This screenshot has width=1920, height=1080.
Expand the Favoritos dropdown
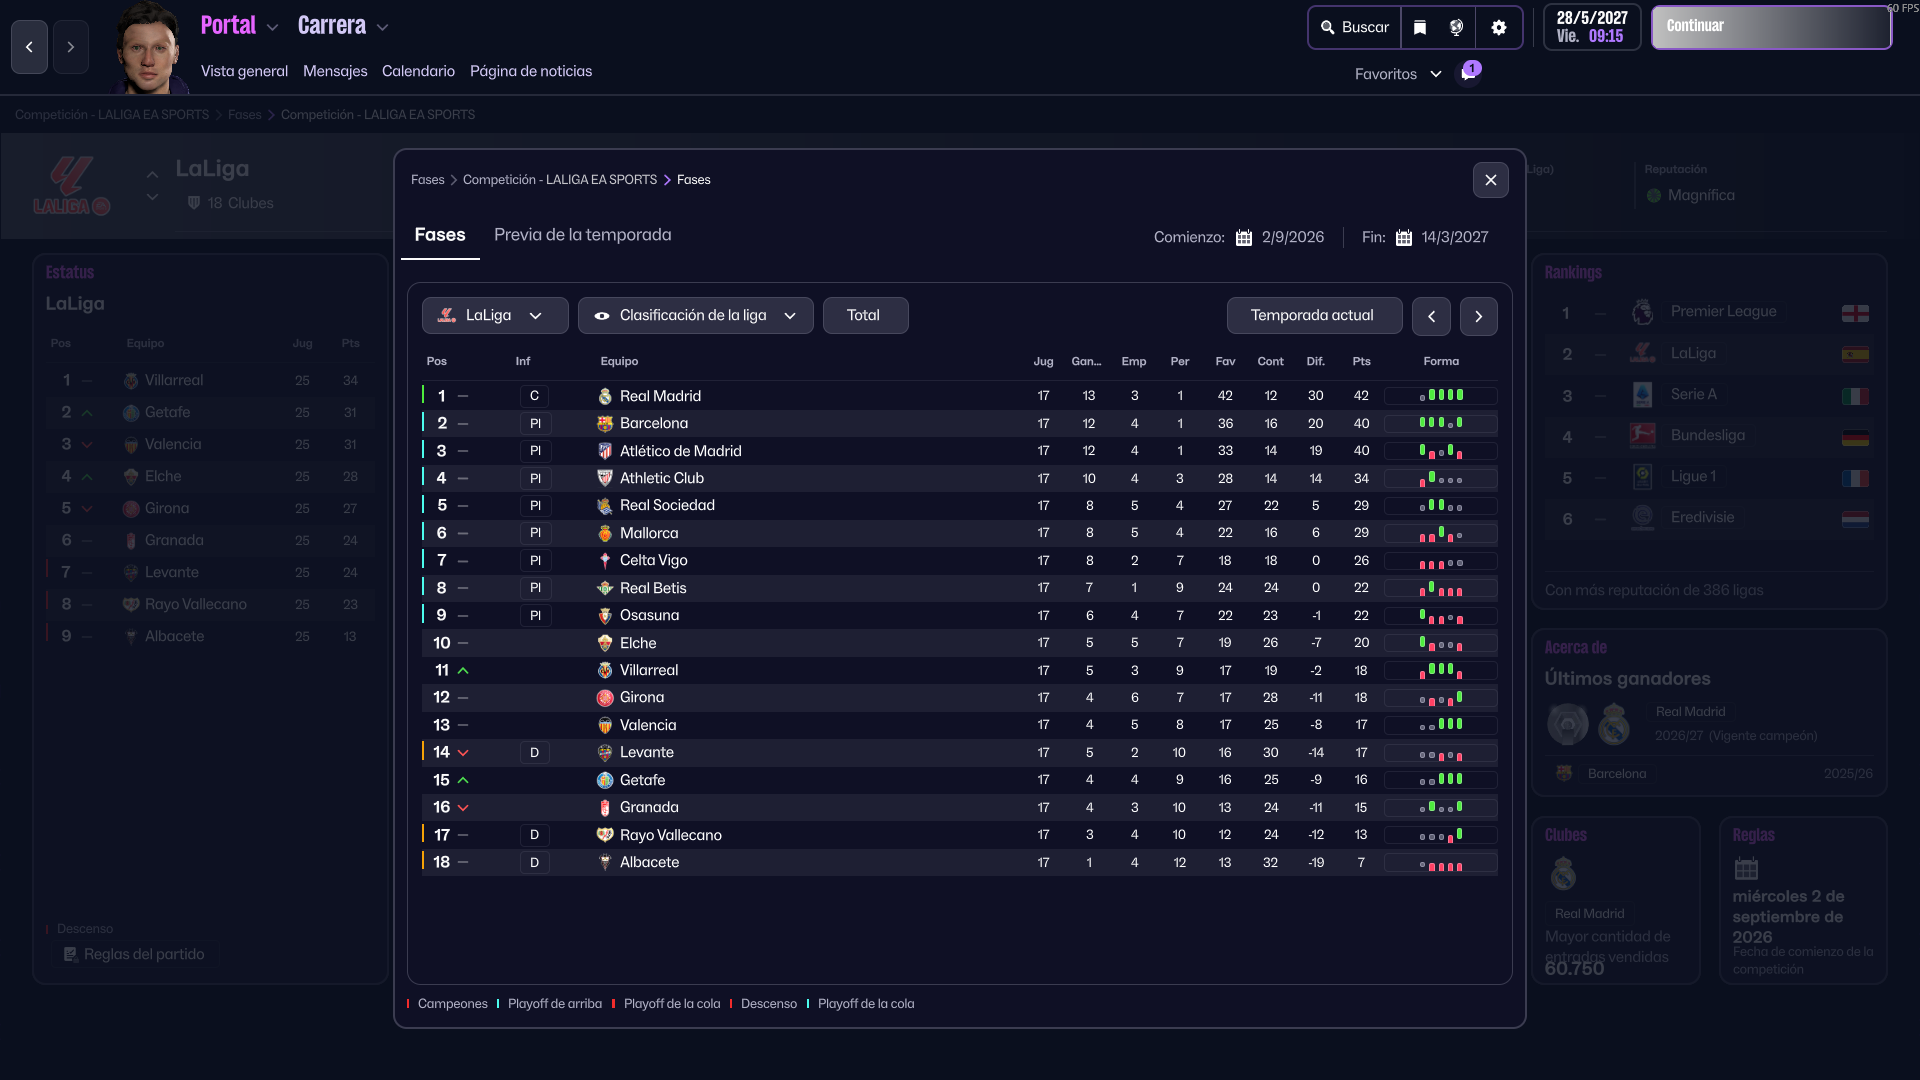1397,74
